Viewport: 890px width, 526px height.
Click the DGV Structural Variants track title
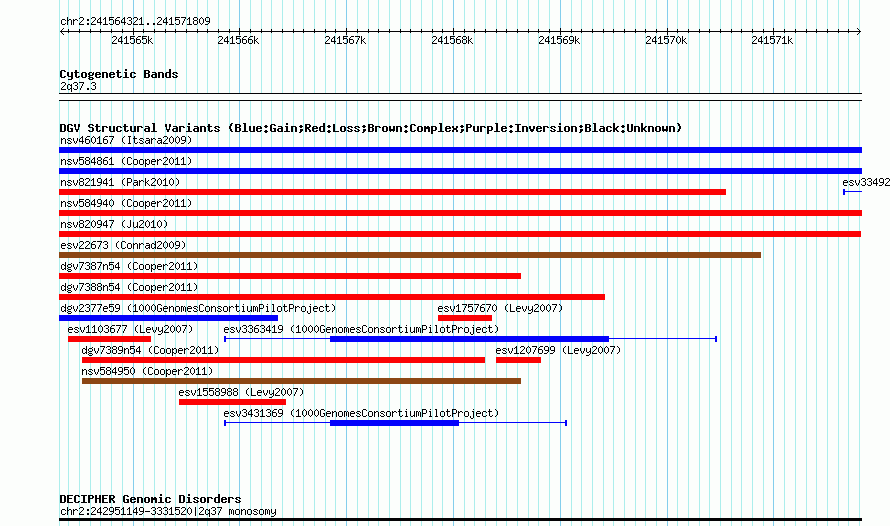tap(371, 128)
